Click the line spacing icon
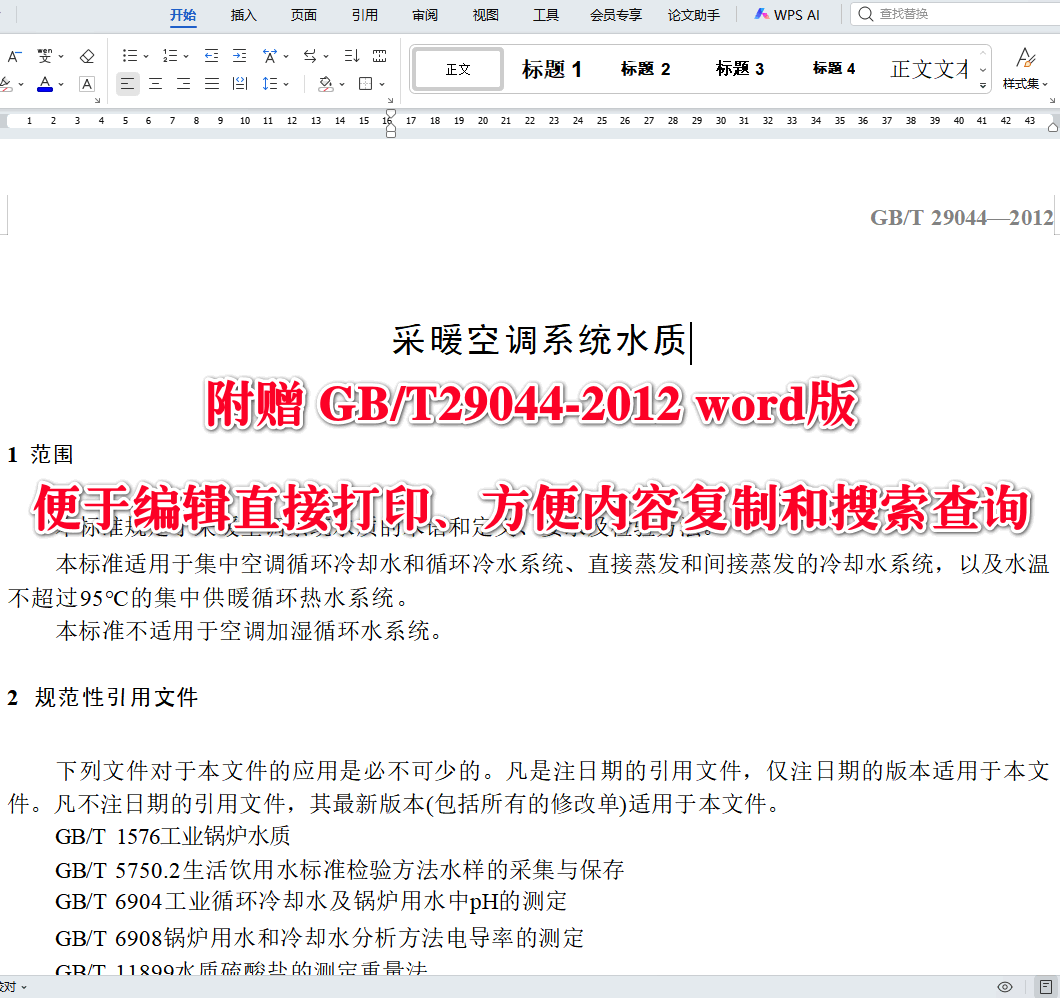 pyautogui.click(x=270, y=84)
